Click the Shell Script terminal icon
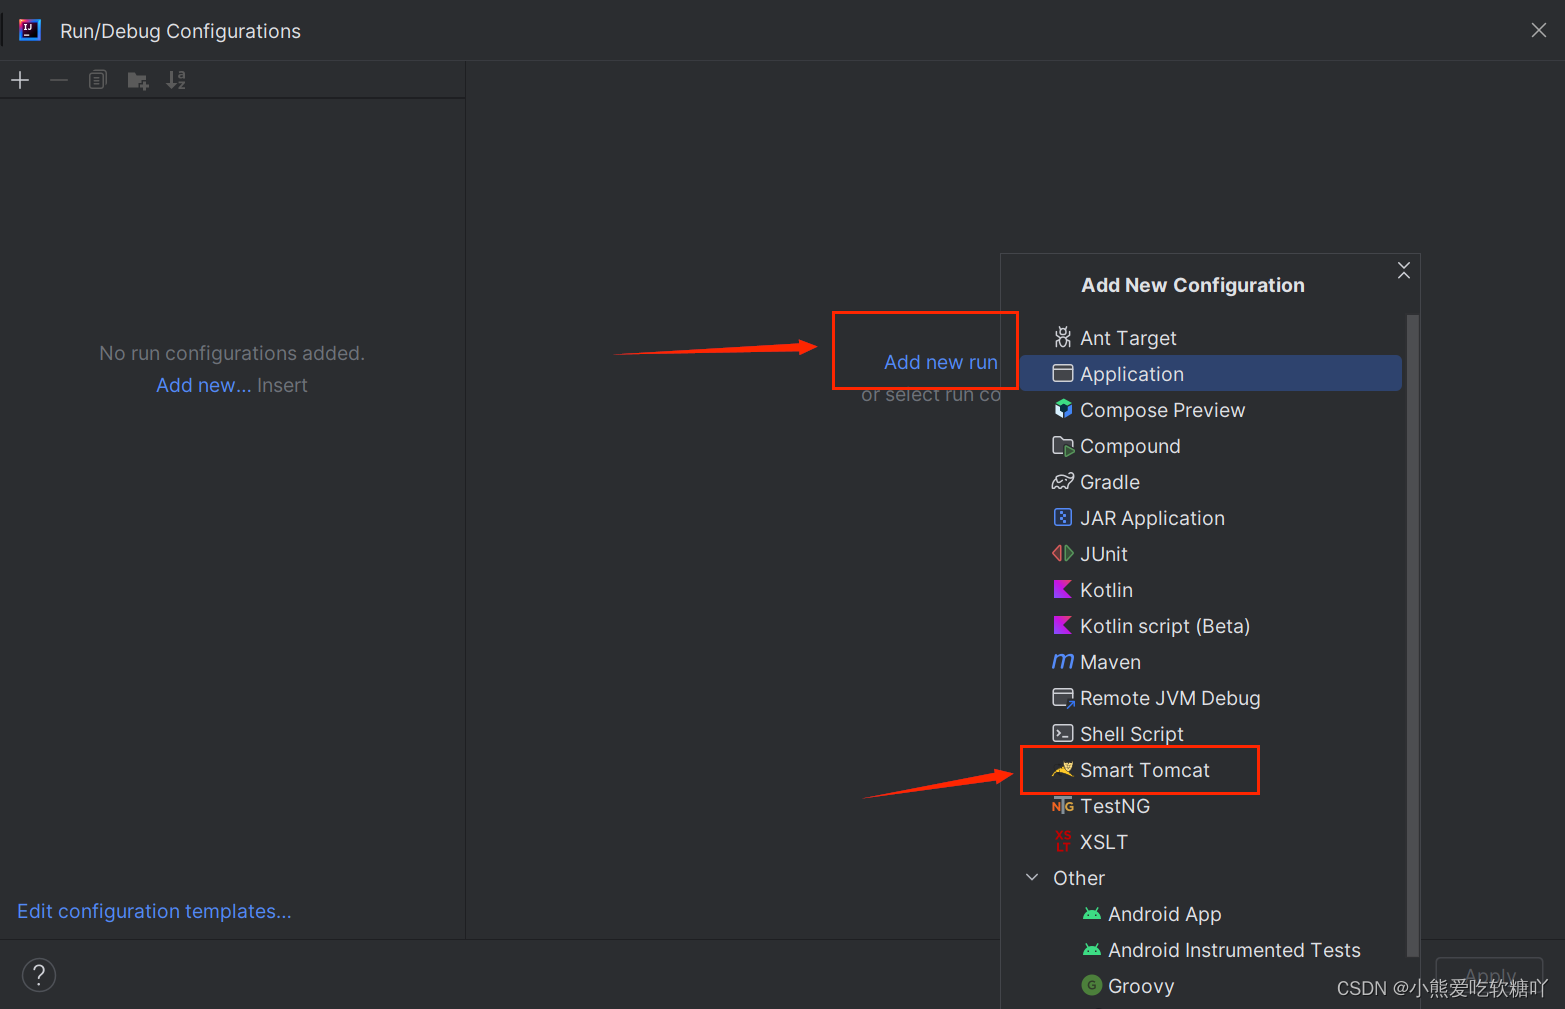The image size is (1565, 1009). click(1063, 734)
